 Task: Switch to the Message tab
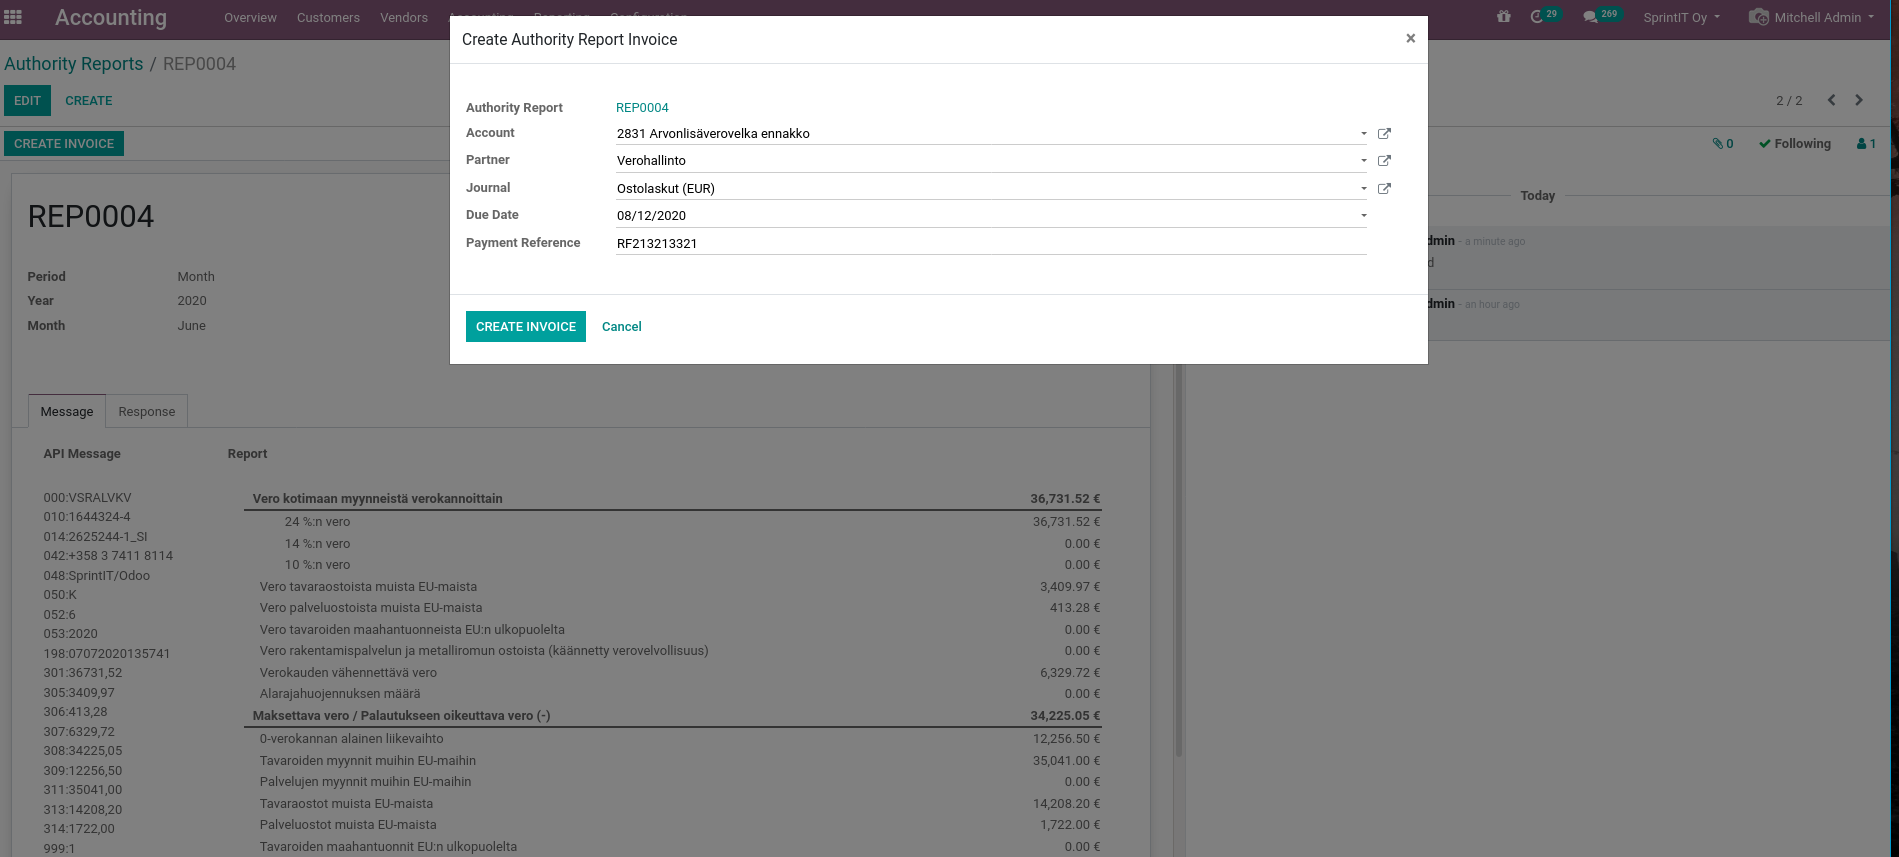(x=67, y=411)
